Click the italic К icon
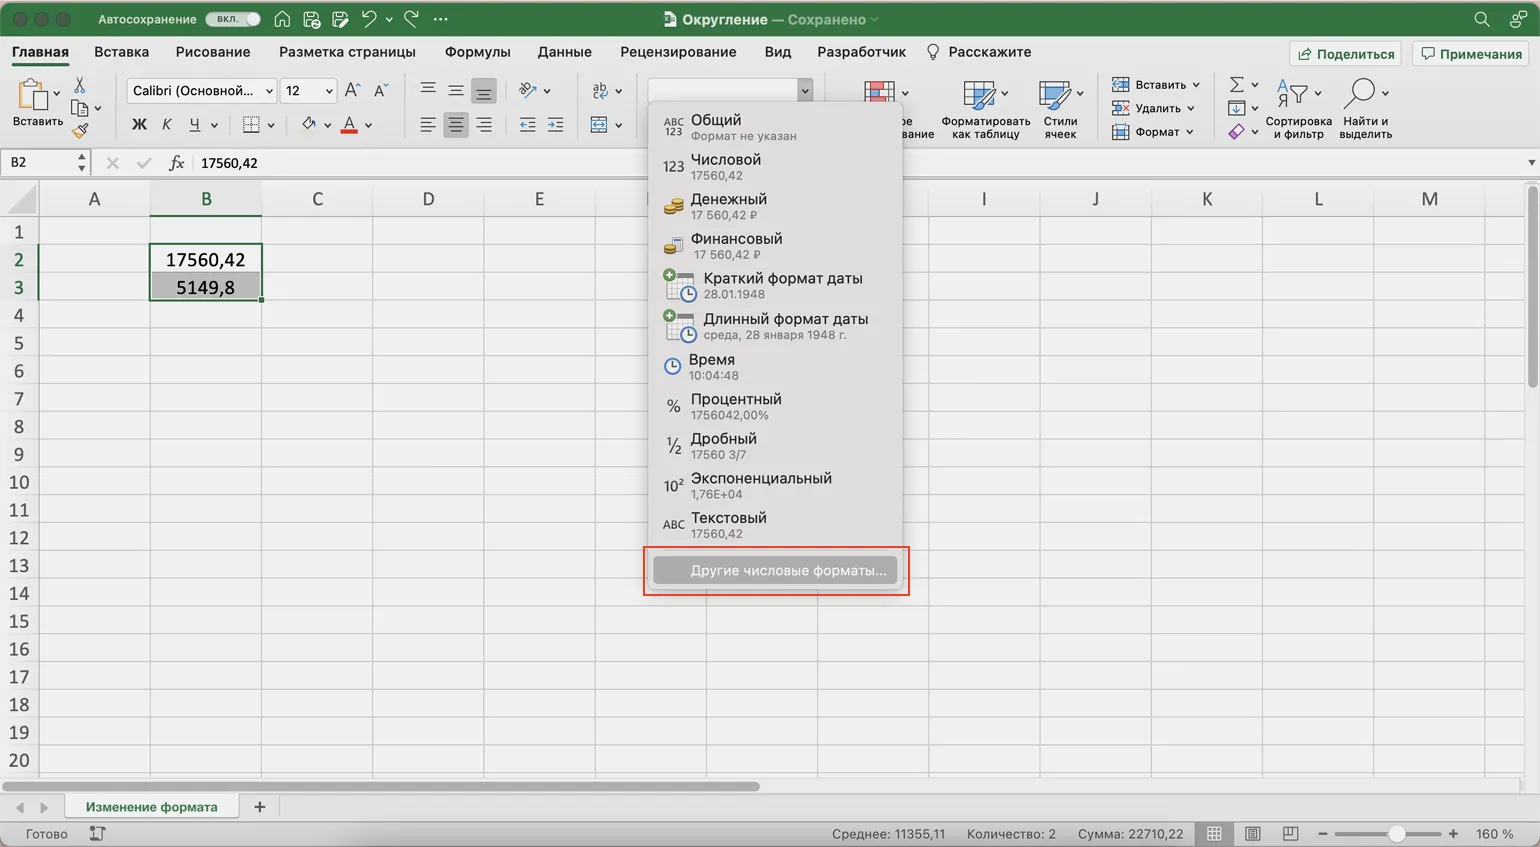The height and width of the screenshot is (847, 1540). coord(167,125)
